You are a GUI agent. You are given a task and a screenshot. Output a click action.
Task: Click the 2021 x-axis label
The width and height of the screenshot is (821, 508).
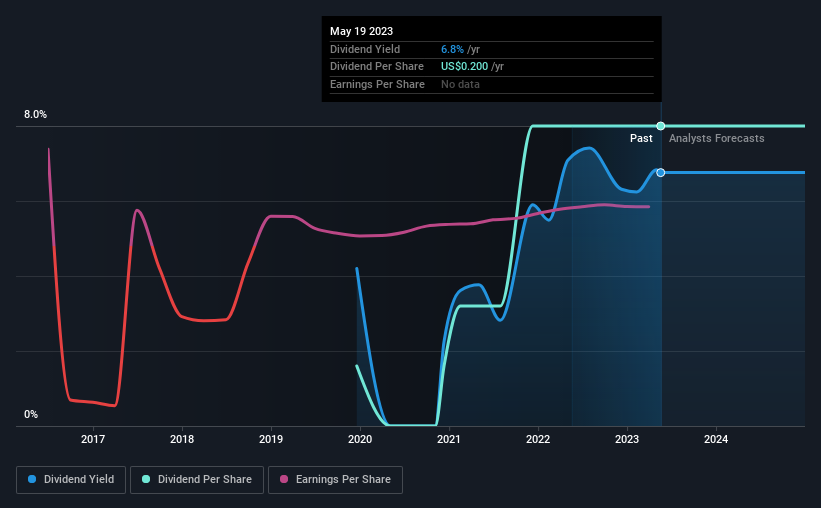pos(449,439)
